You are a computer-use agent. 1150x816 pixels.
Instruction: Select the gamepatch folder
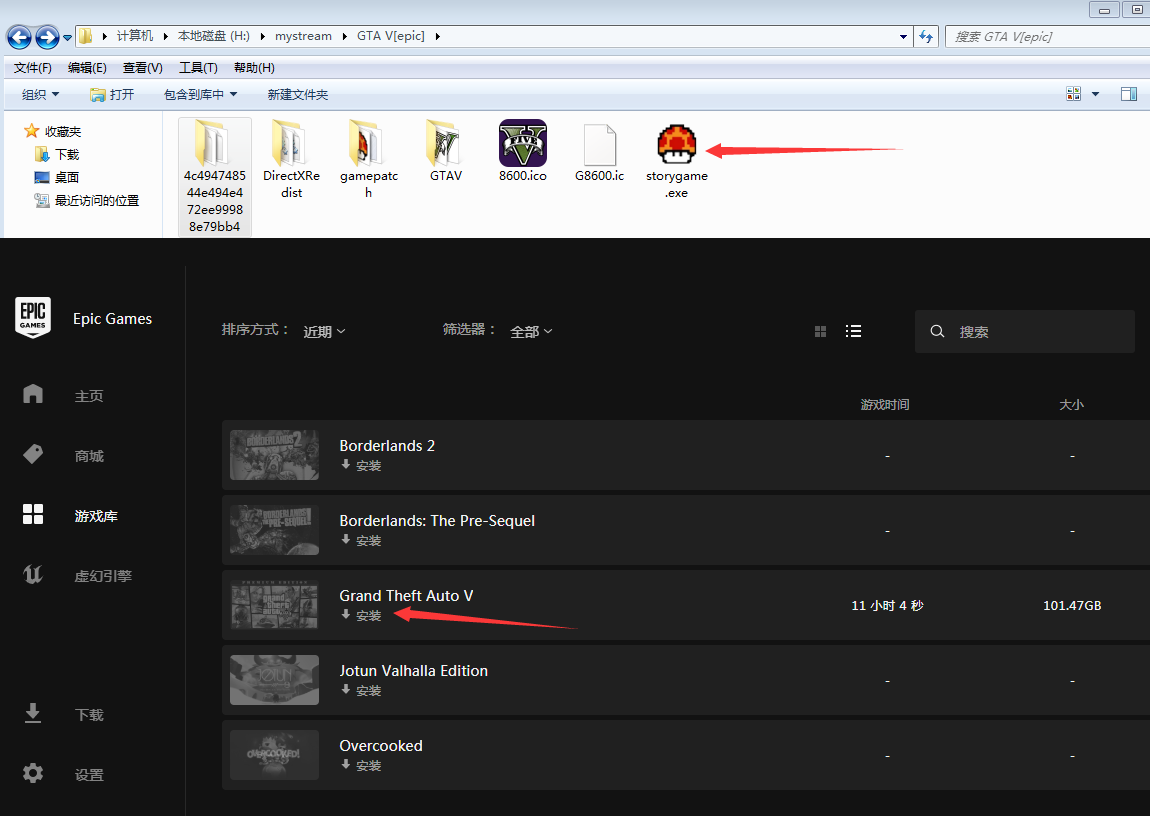[369, 160]
